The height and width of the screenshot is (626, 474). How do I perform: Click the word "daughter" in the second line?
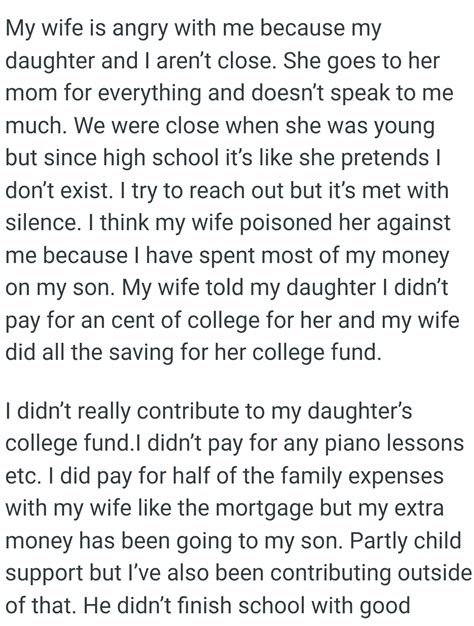[50, 60]
